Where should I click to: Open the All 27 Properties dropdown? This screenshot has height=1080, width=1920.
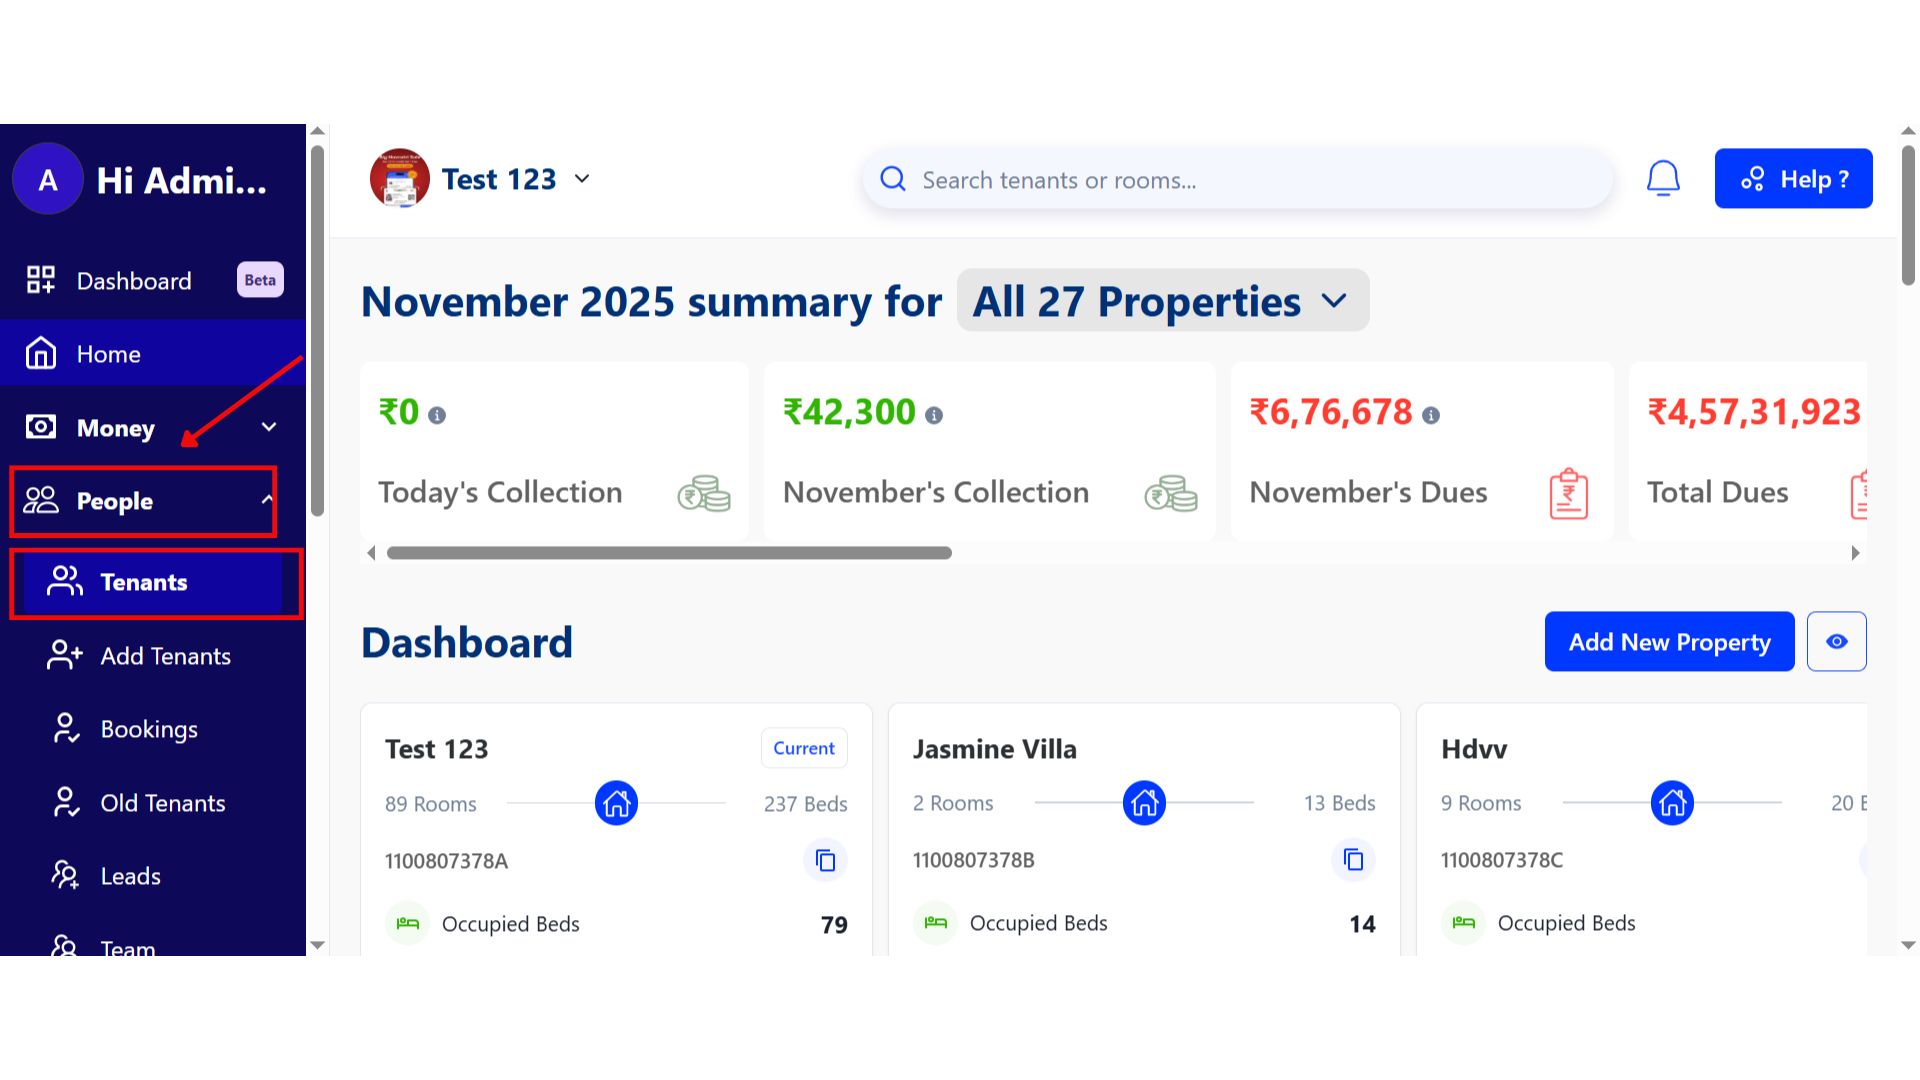[1162, 301]
